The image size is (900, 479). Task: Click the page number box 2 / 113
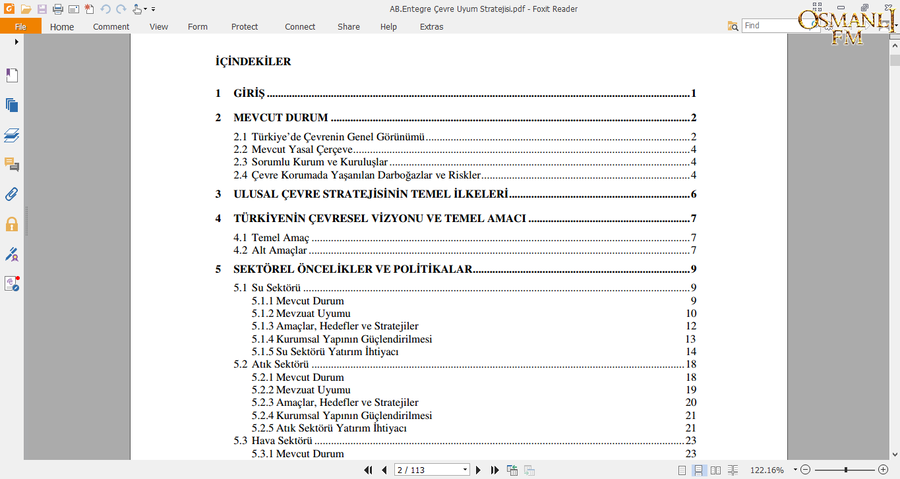tap(427, 470)
